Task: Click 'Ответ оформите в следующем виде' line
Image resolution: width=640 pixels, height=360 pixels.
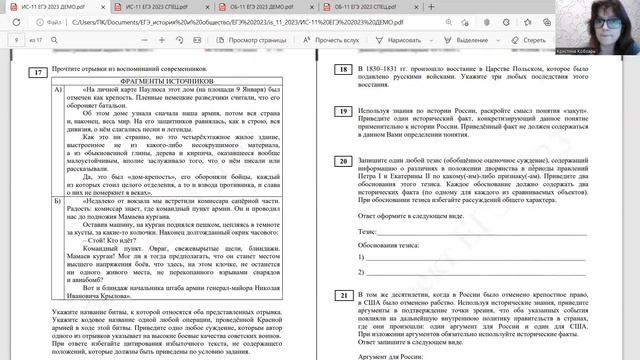Action: tap(411, 216)
